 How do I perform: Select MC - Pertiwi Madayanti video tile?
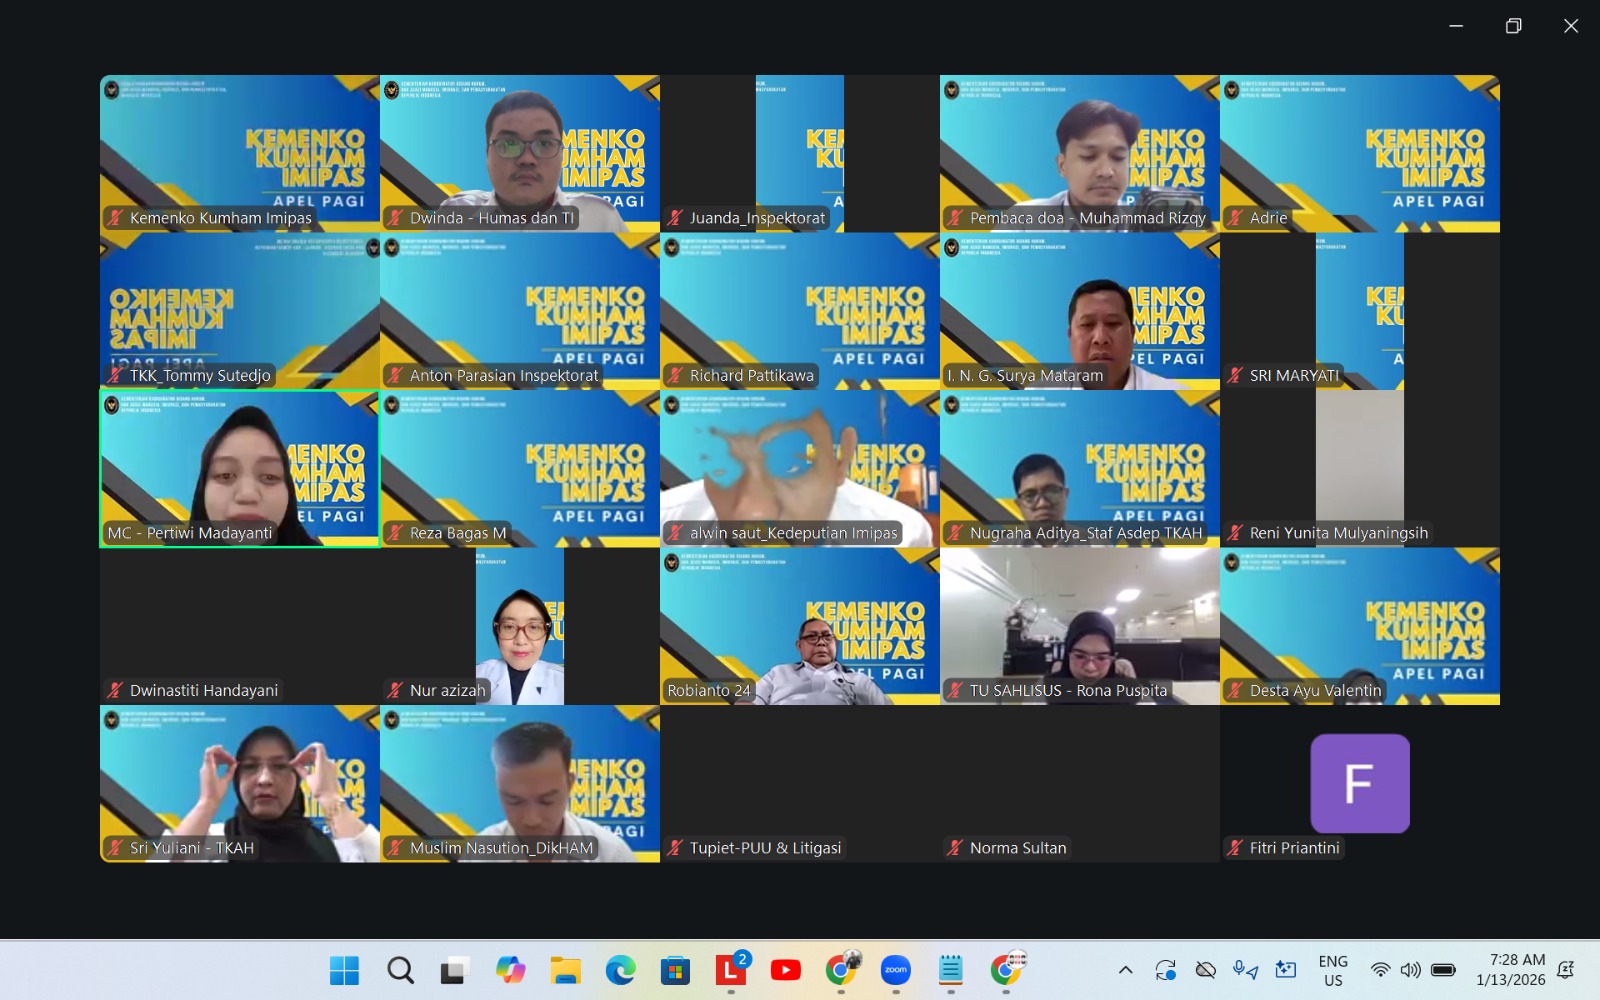point(240,468)
